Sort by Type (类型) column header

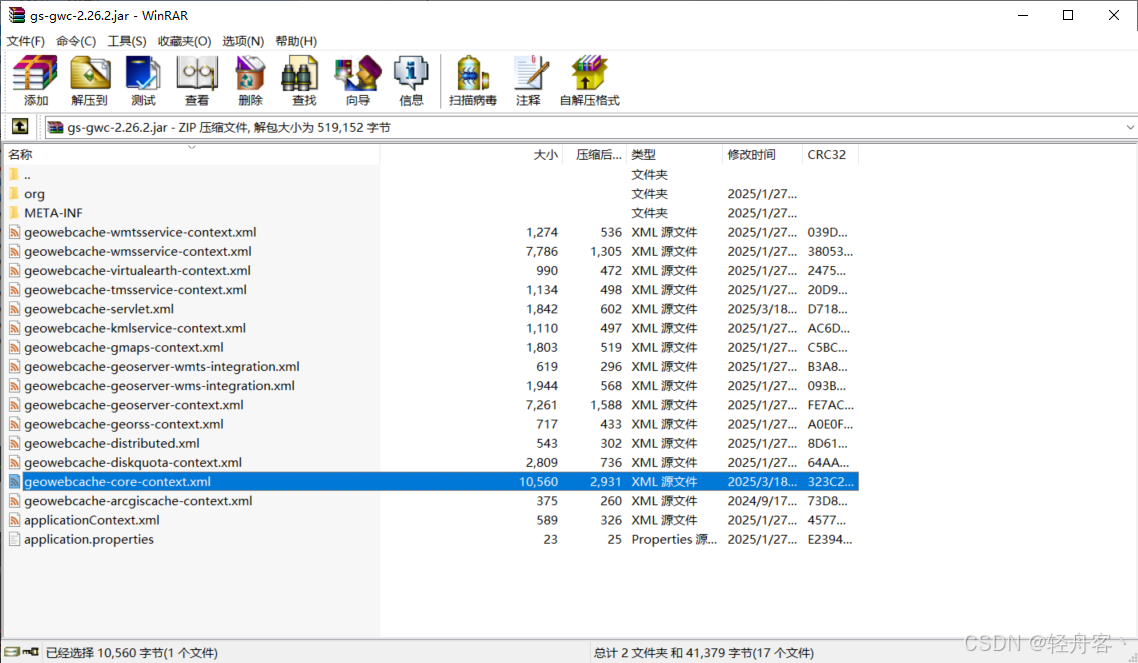point(674,155)
